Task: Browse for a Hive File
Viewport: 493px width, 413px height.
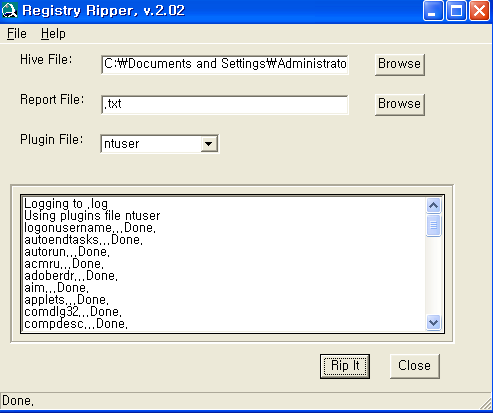Action: (400, 64)
